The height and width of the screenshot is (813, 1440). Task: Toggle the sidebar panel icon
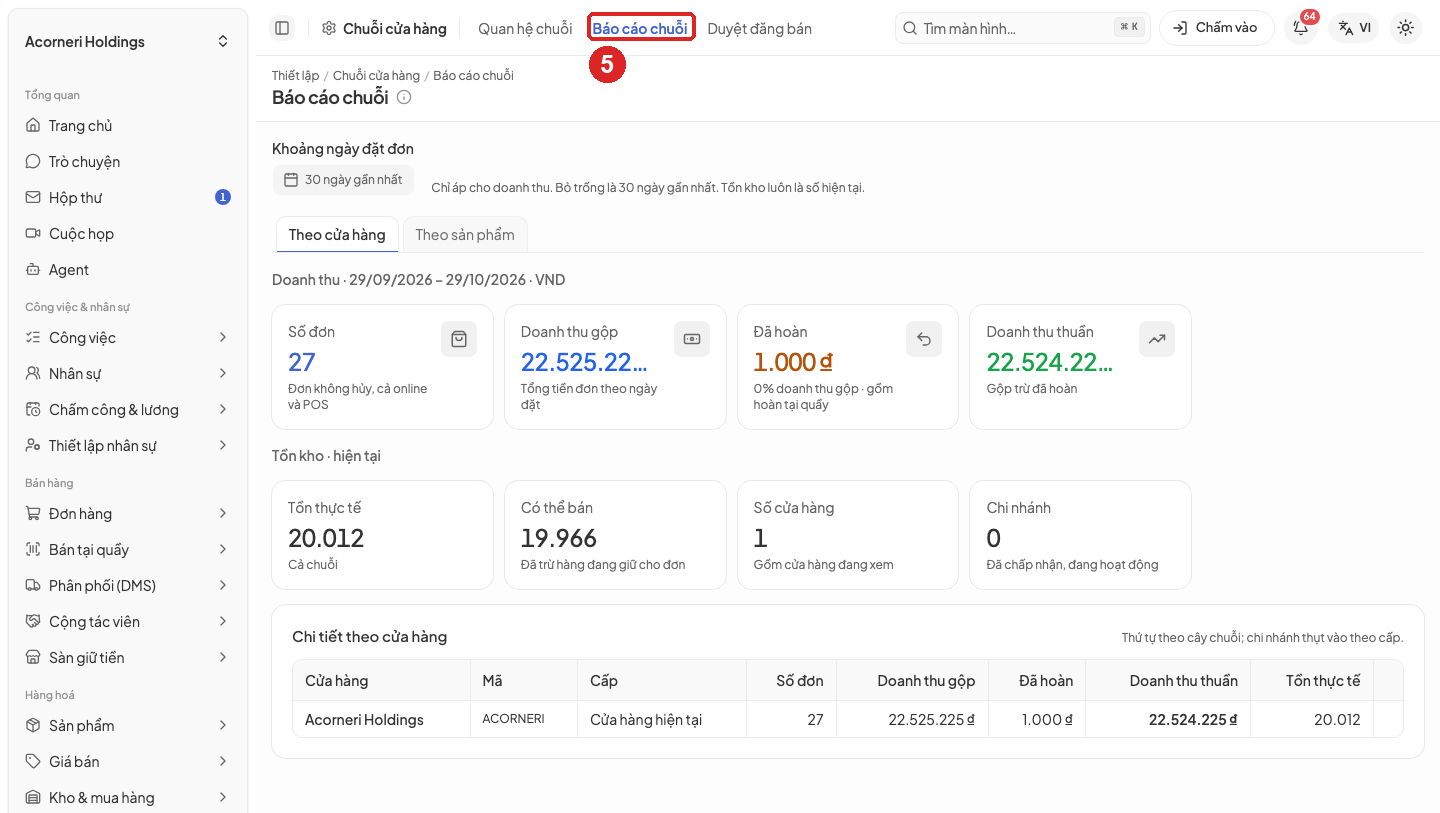coord(282,28)
